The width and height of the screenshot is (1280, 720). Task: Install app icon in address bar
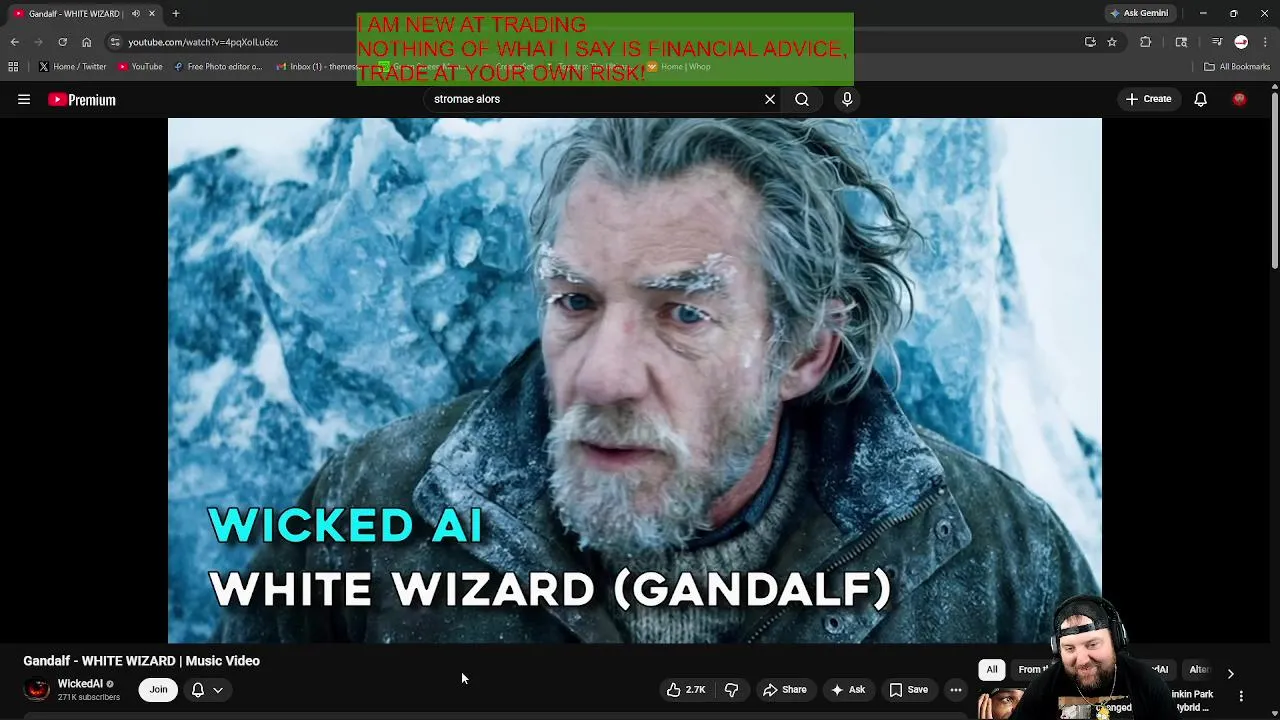(x=1090, y=42)
